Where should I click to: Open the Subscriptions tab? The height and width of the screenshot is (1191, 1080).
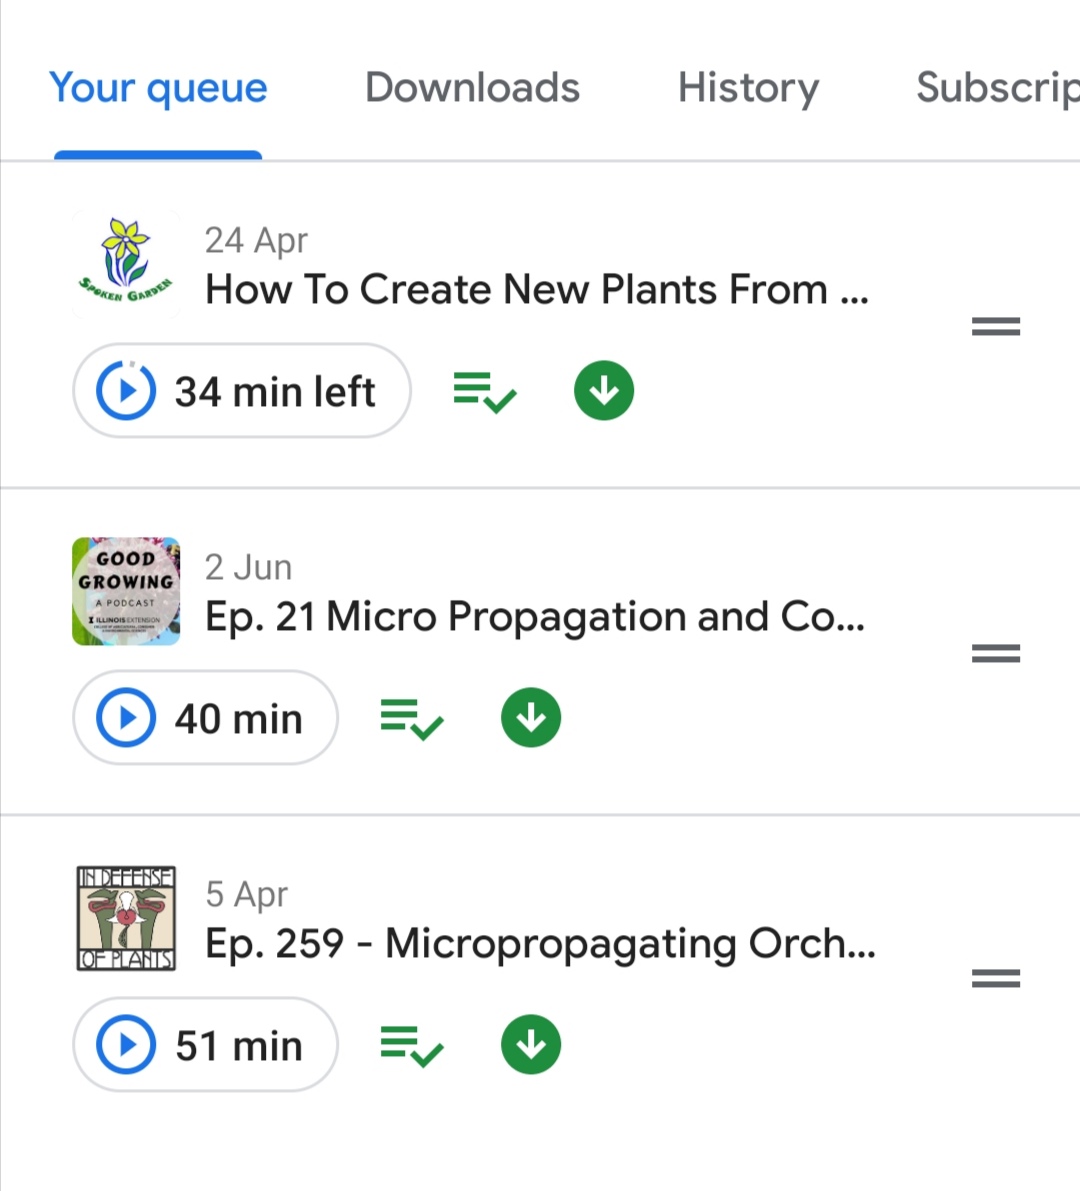(998, 88)
